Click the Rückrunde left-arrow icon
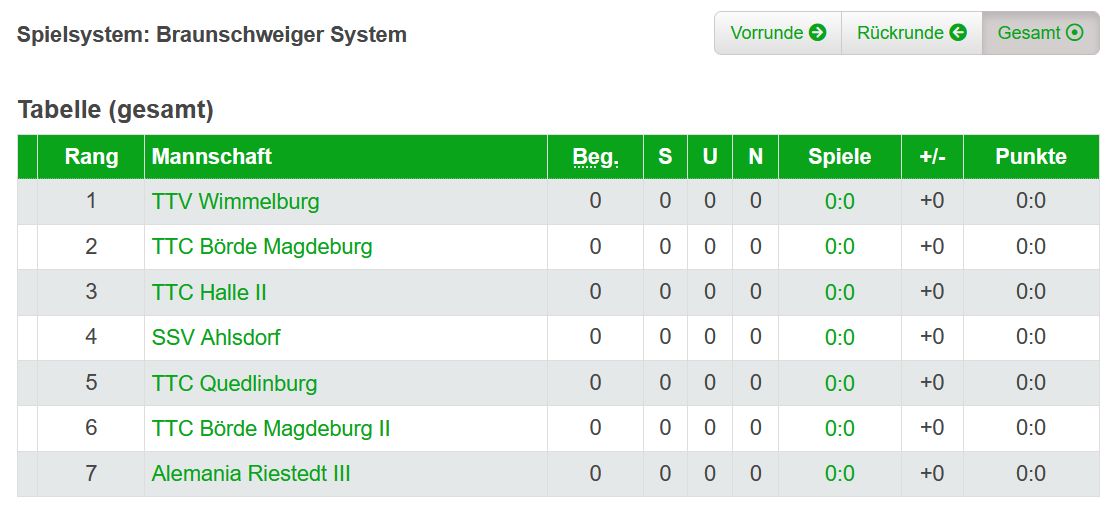 tap(958, 33)
